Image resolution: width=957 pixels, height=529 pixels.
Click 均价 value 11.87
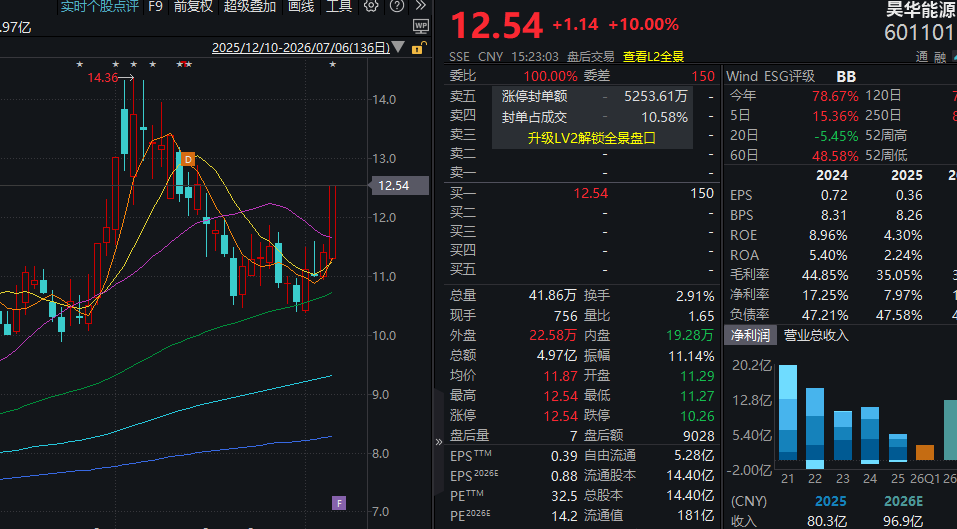[x=560, y=376]
